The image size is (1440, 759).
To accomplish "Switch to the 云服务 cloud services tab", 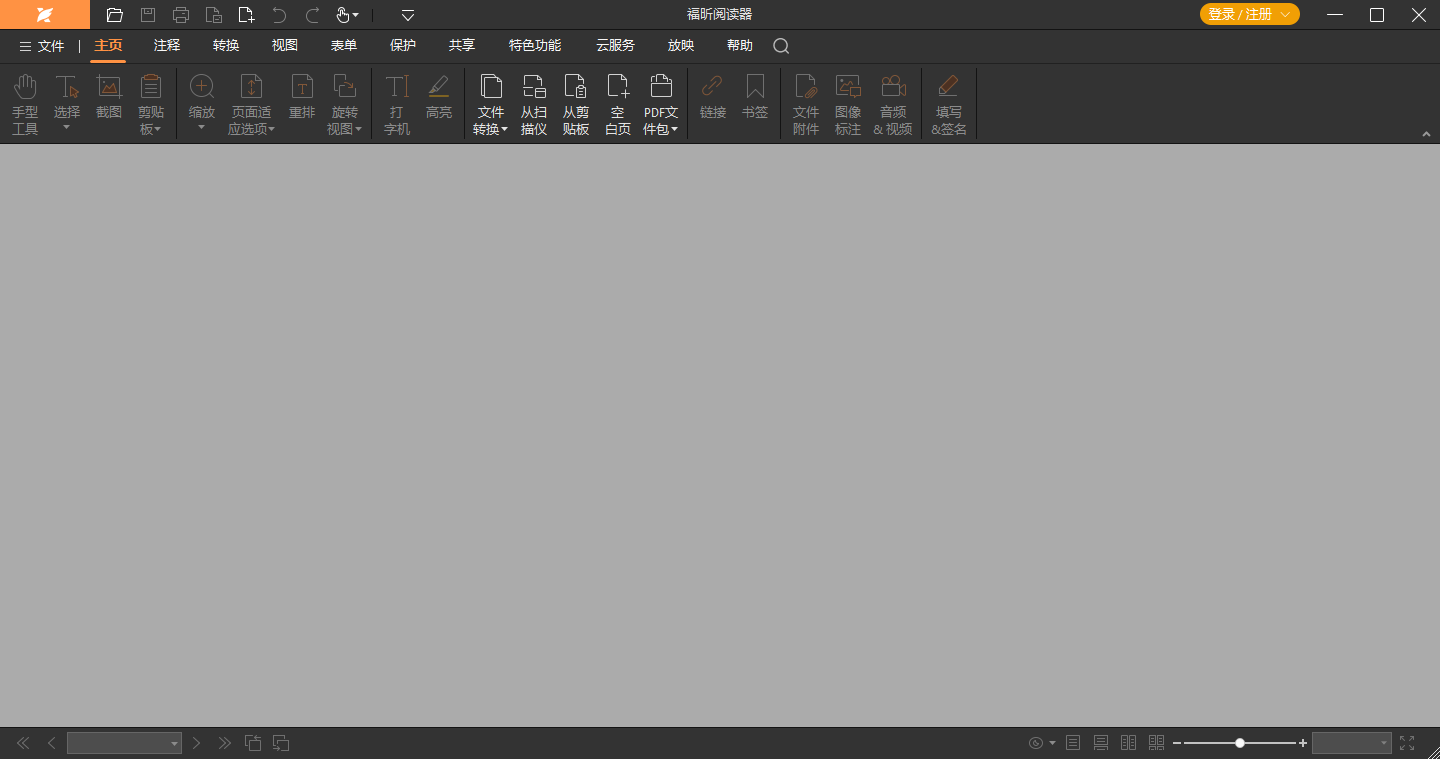I will point(615,46).
